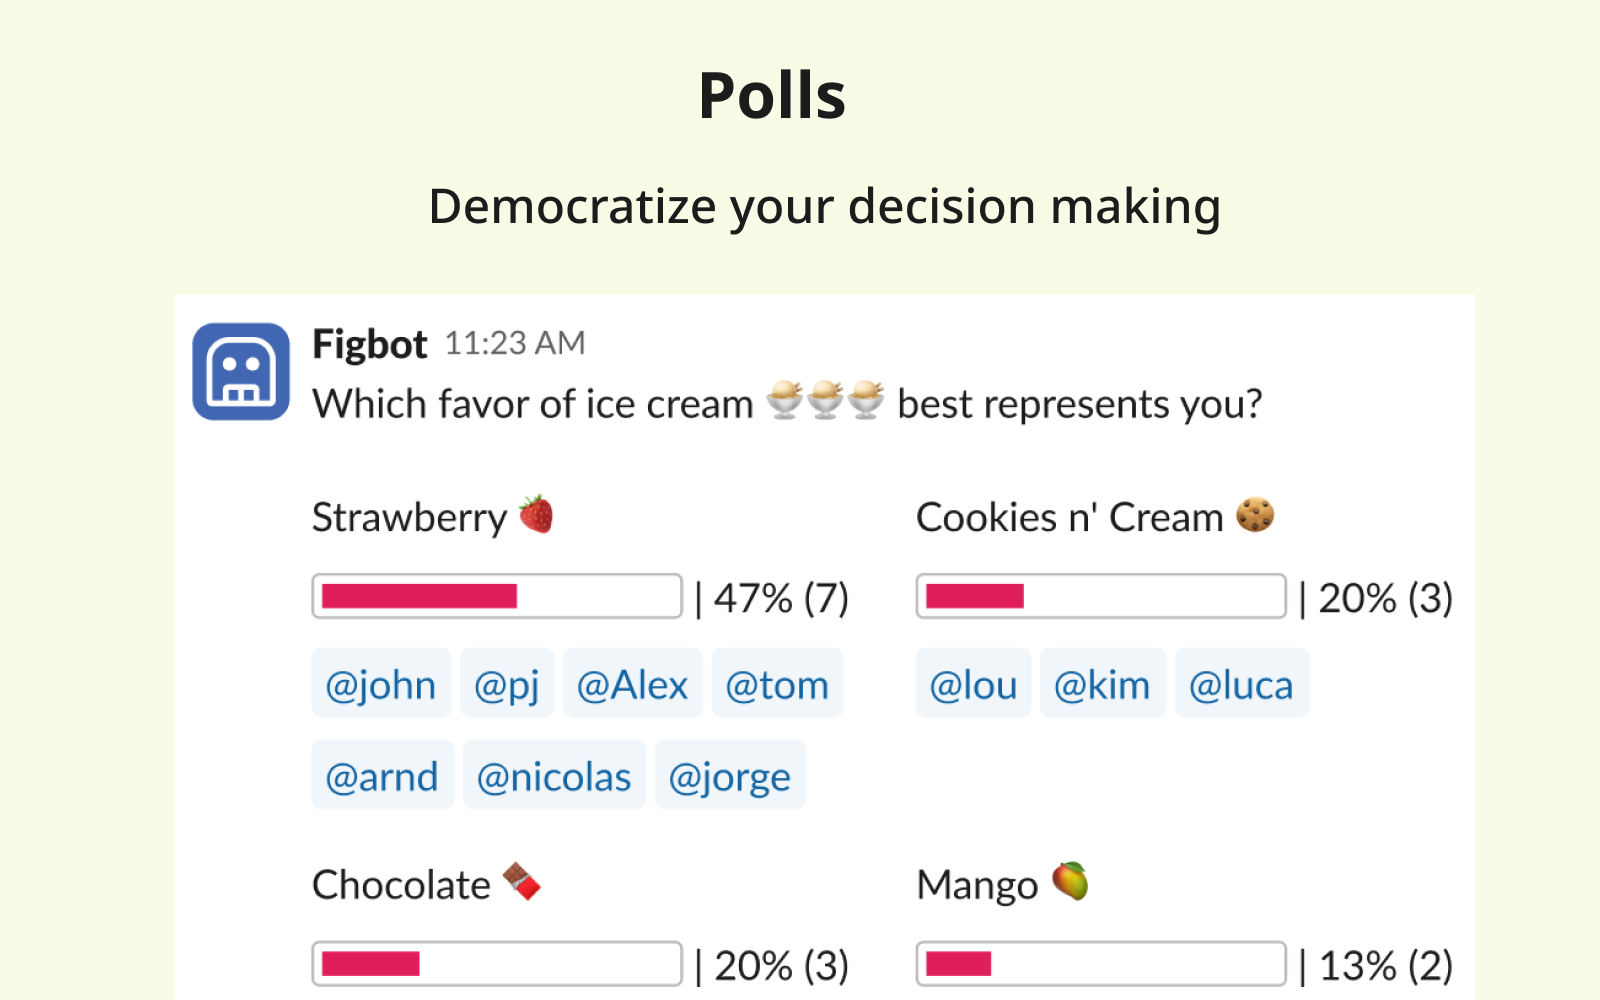The height and width of the screenshot is (1000, 1600).
Task: Click the @tom mention tag
Action: pyautogui.click(x=777, y=684)
